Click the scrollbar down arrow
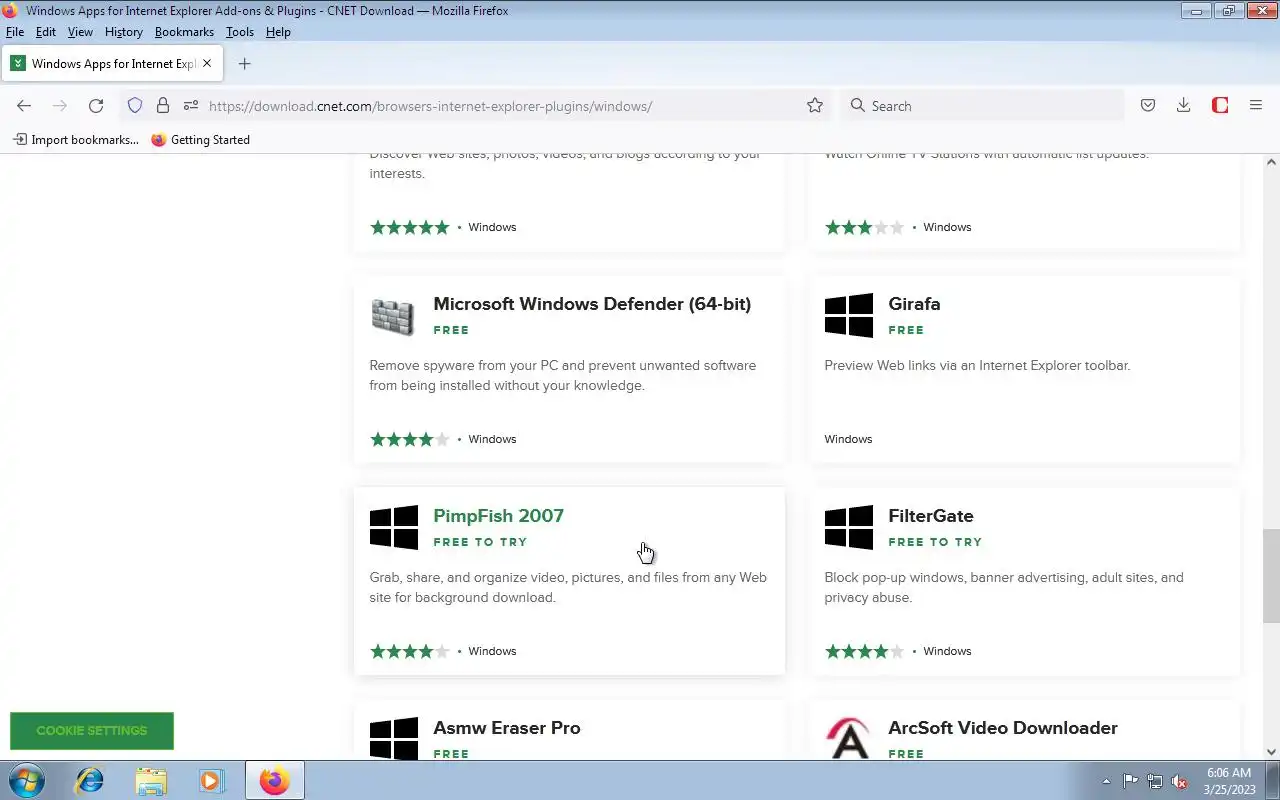The width and height of the screenshot is (1280, 800). (1271, 752)
